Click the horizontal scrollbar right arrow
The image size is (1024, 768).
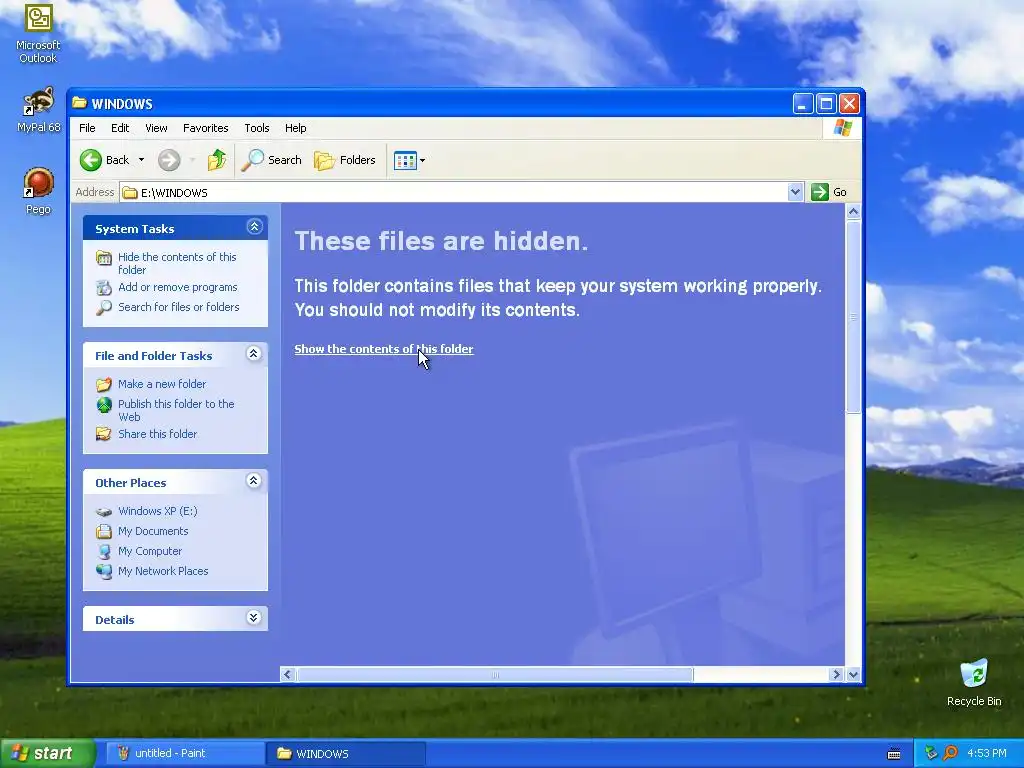pyautogui.click(x=836, y=675)
